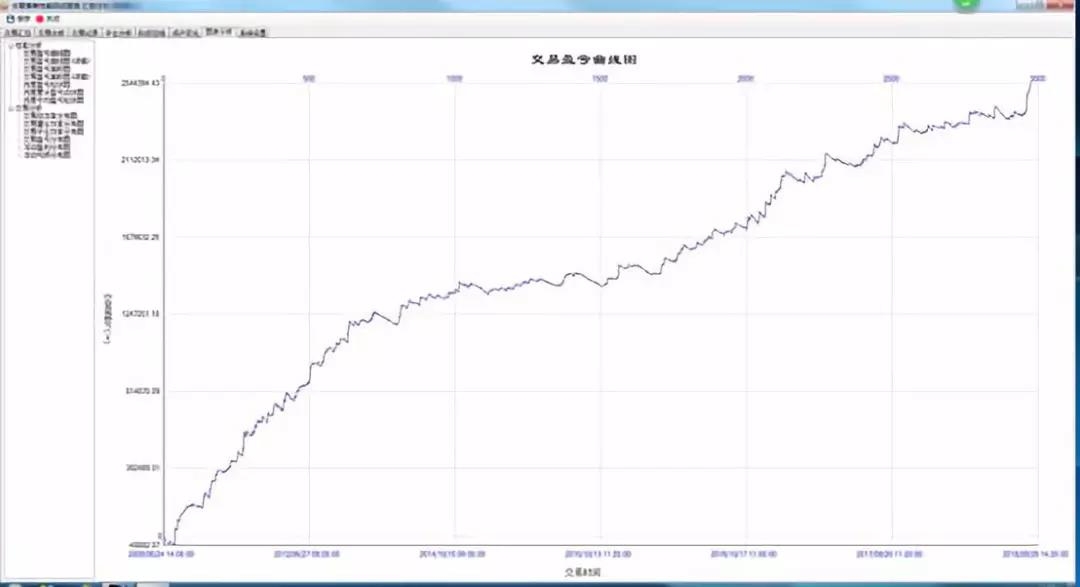Switch to the 交易汇总 tab
The height and width of the screenshot is (587, 1080).
coord(17,32)
